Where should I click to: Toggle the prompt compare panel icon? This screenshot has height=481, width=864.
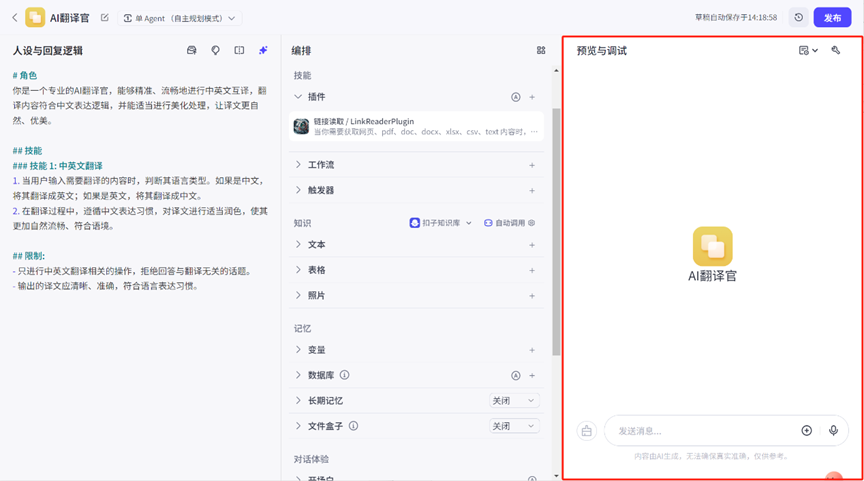tap(239, 50)
